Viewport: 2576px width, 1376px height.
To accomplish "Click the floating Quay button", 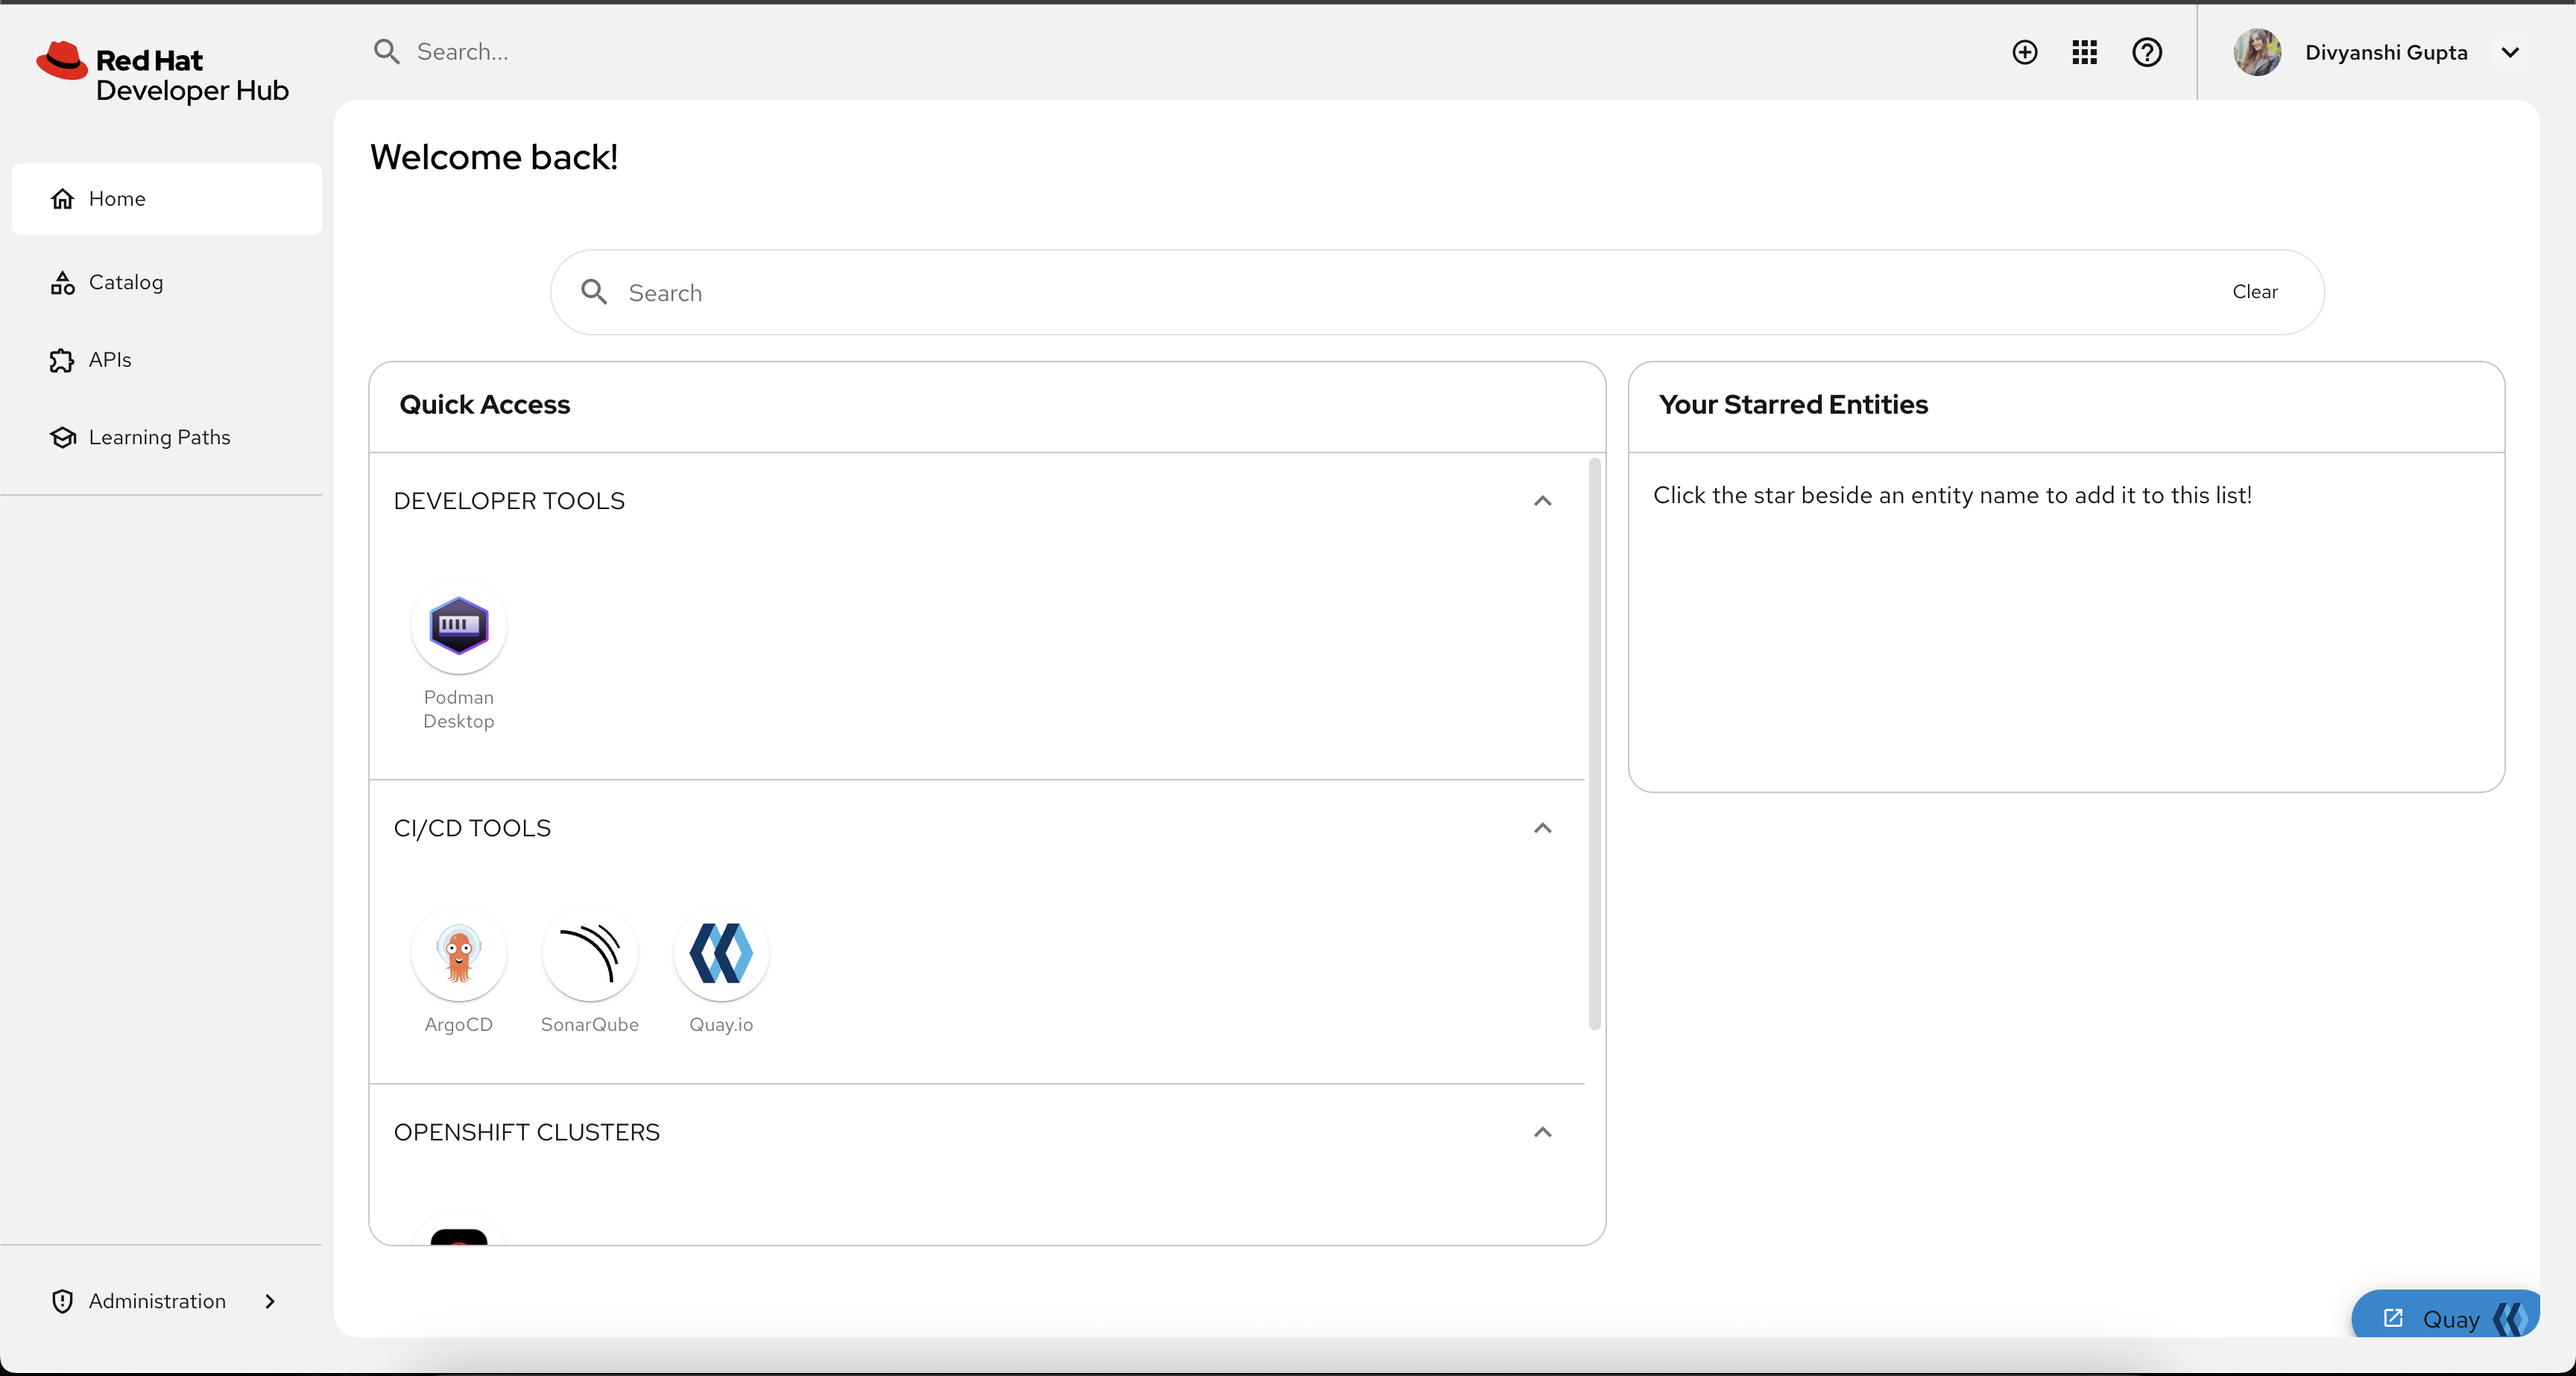I will pos(2449,1318).
